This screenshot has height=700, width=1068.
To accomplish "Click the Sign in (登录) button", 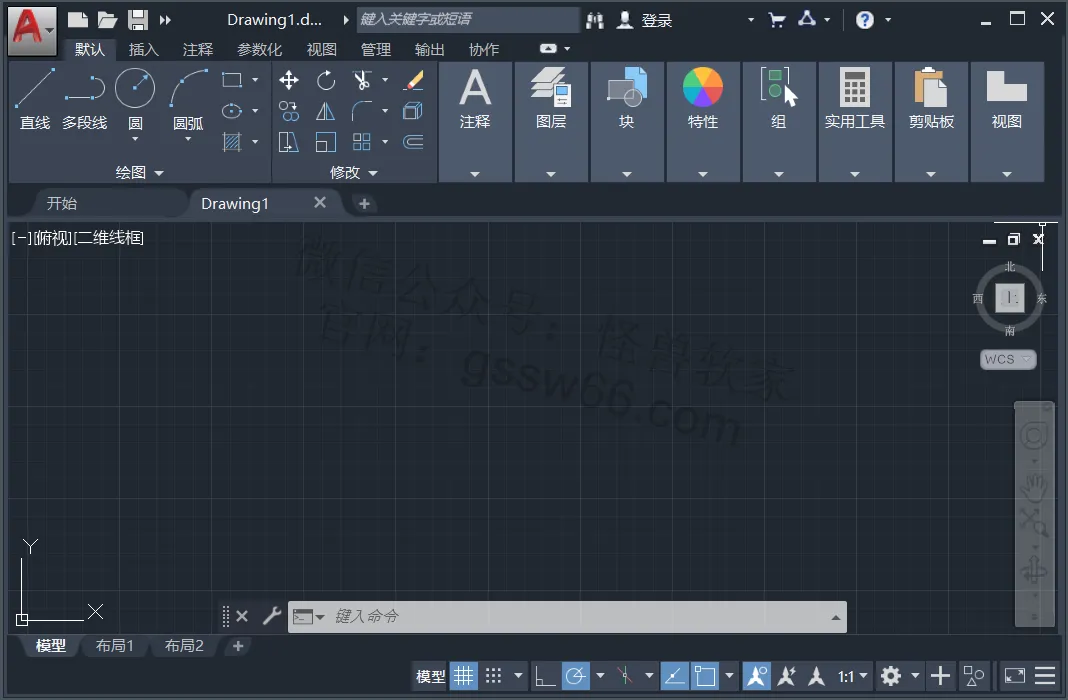I will click(644, 20).
